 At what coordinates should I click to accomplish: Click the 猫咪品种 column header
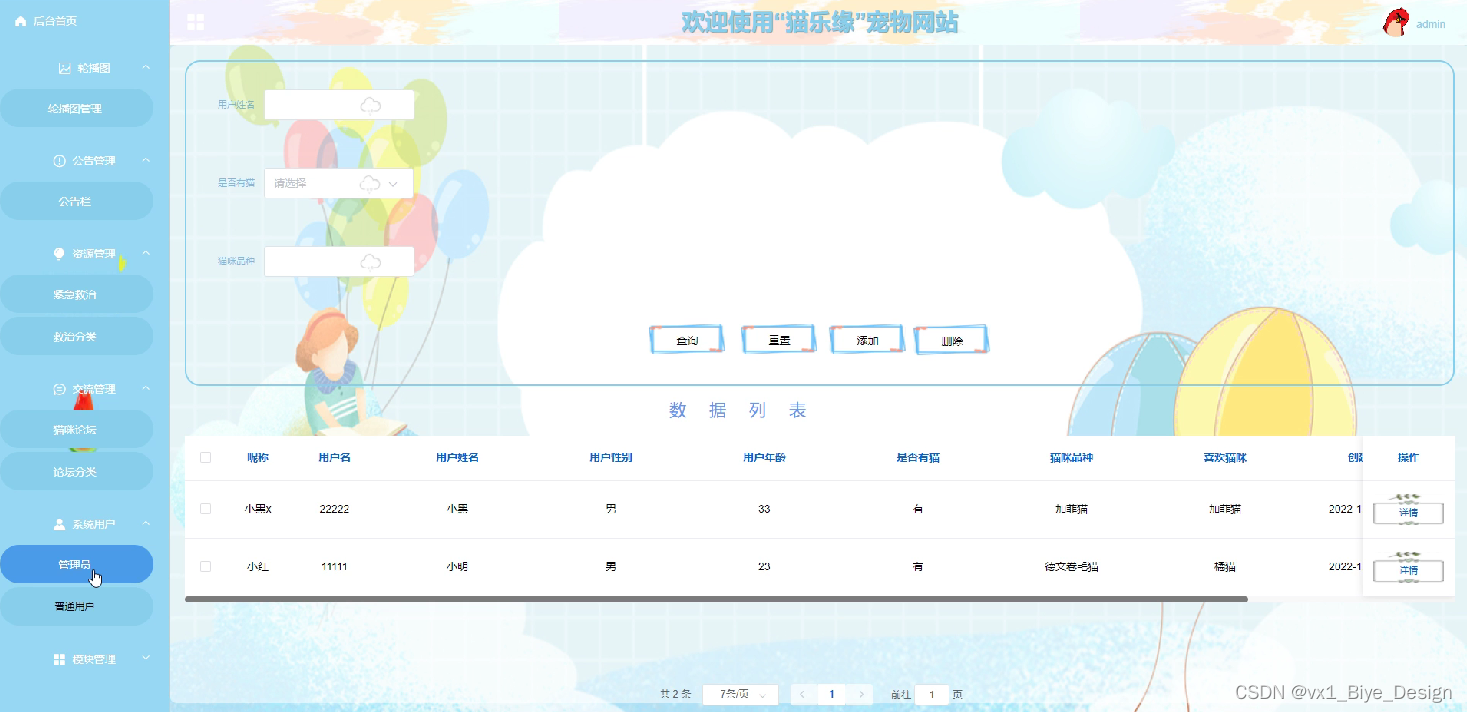pos(1071,458)
